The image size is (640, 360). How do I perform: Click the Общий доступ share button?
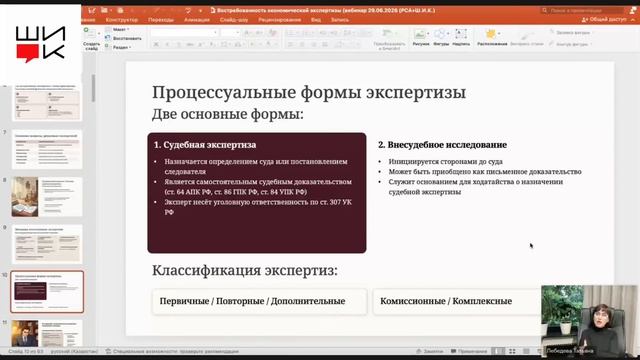click(605, 20)
